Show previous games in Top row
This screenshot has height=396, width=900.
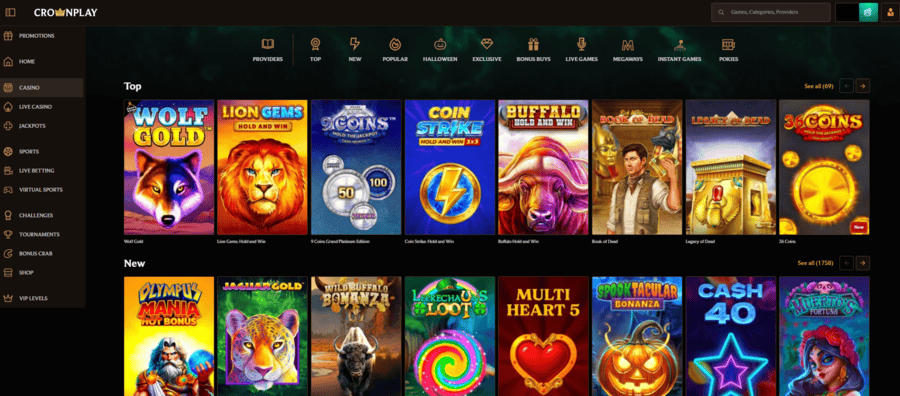click(x=846, y=86)
